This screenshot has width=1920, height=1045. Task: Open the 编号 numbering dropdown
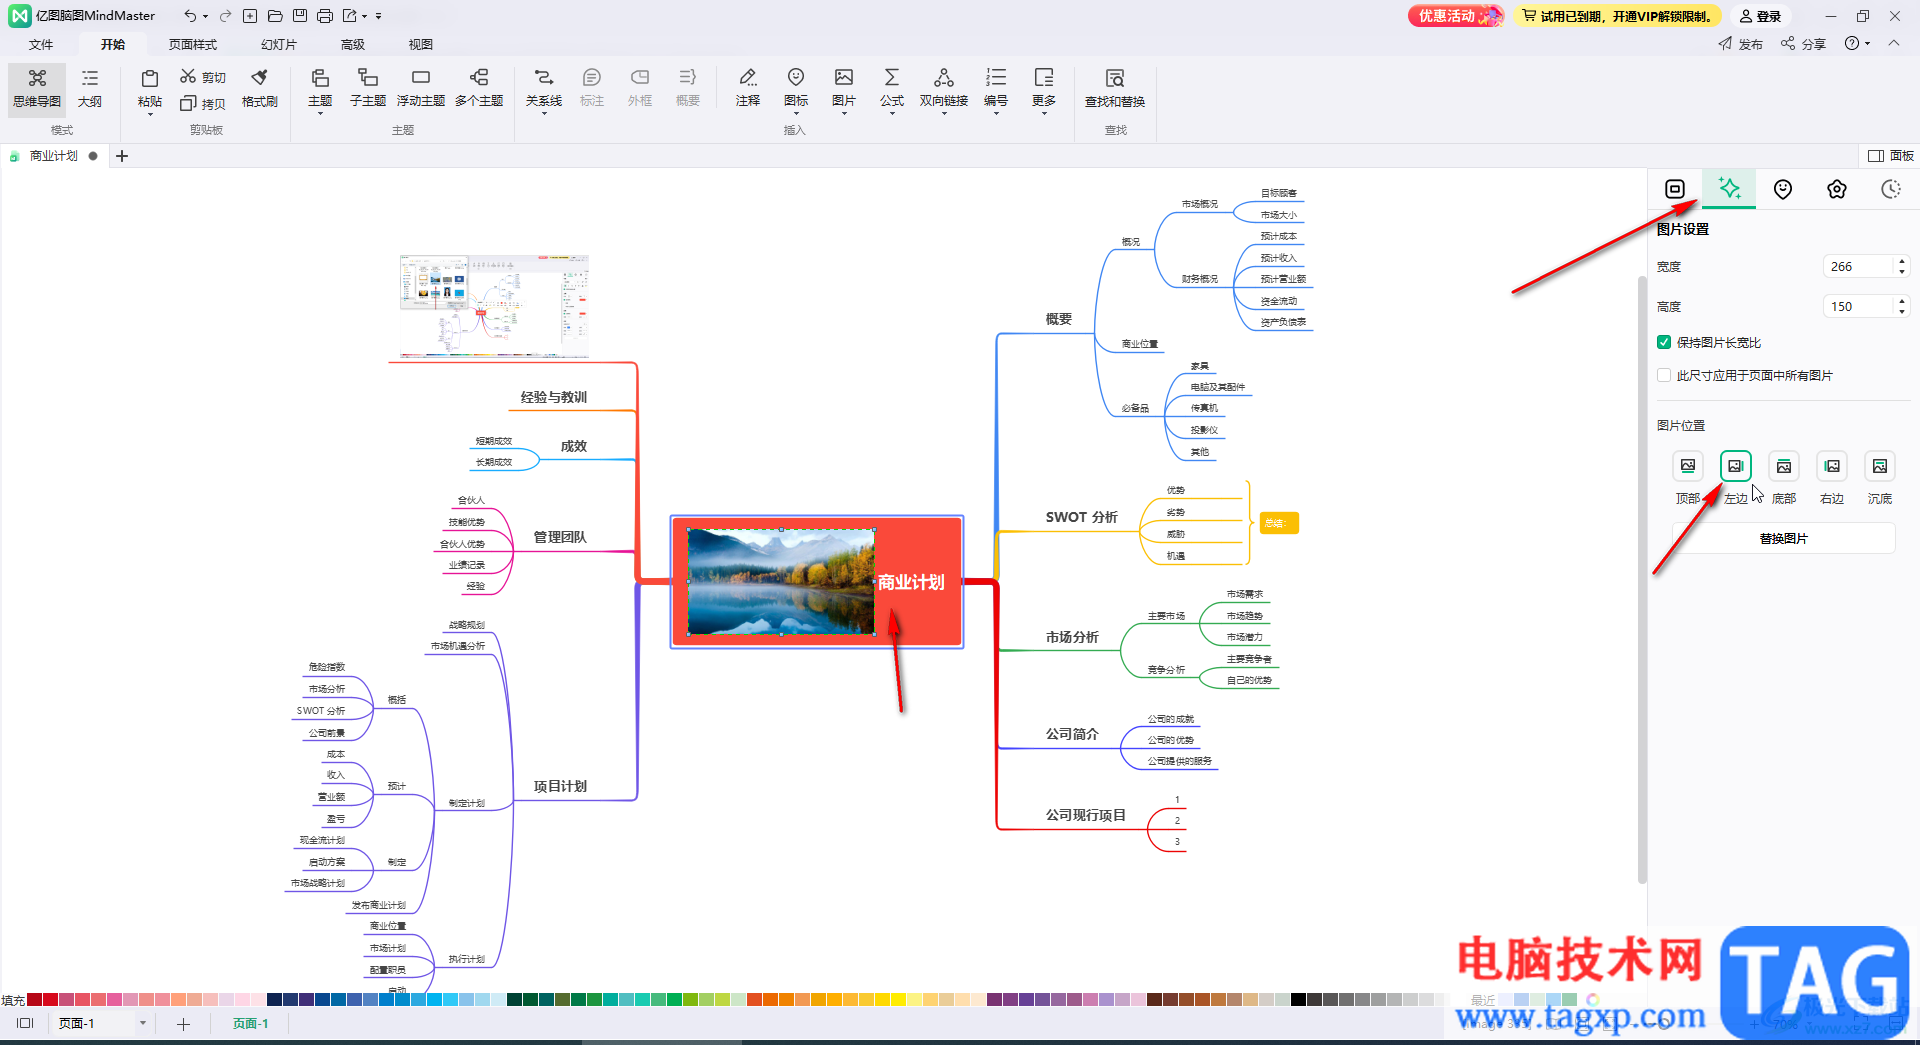point(996,114)
